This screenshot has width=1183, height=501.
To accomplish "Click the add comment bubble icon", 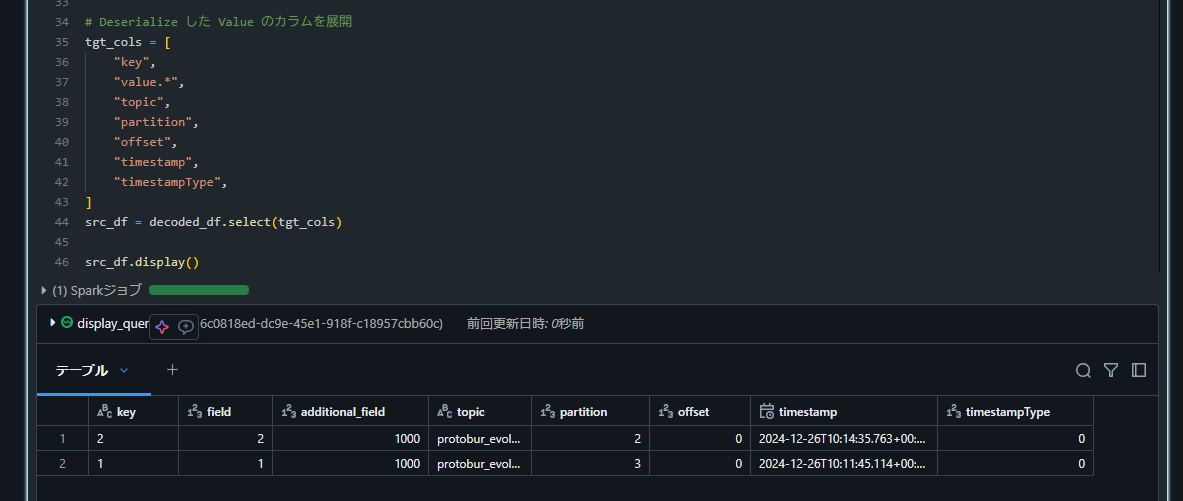I will [x=186, y=327].
